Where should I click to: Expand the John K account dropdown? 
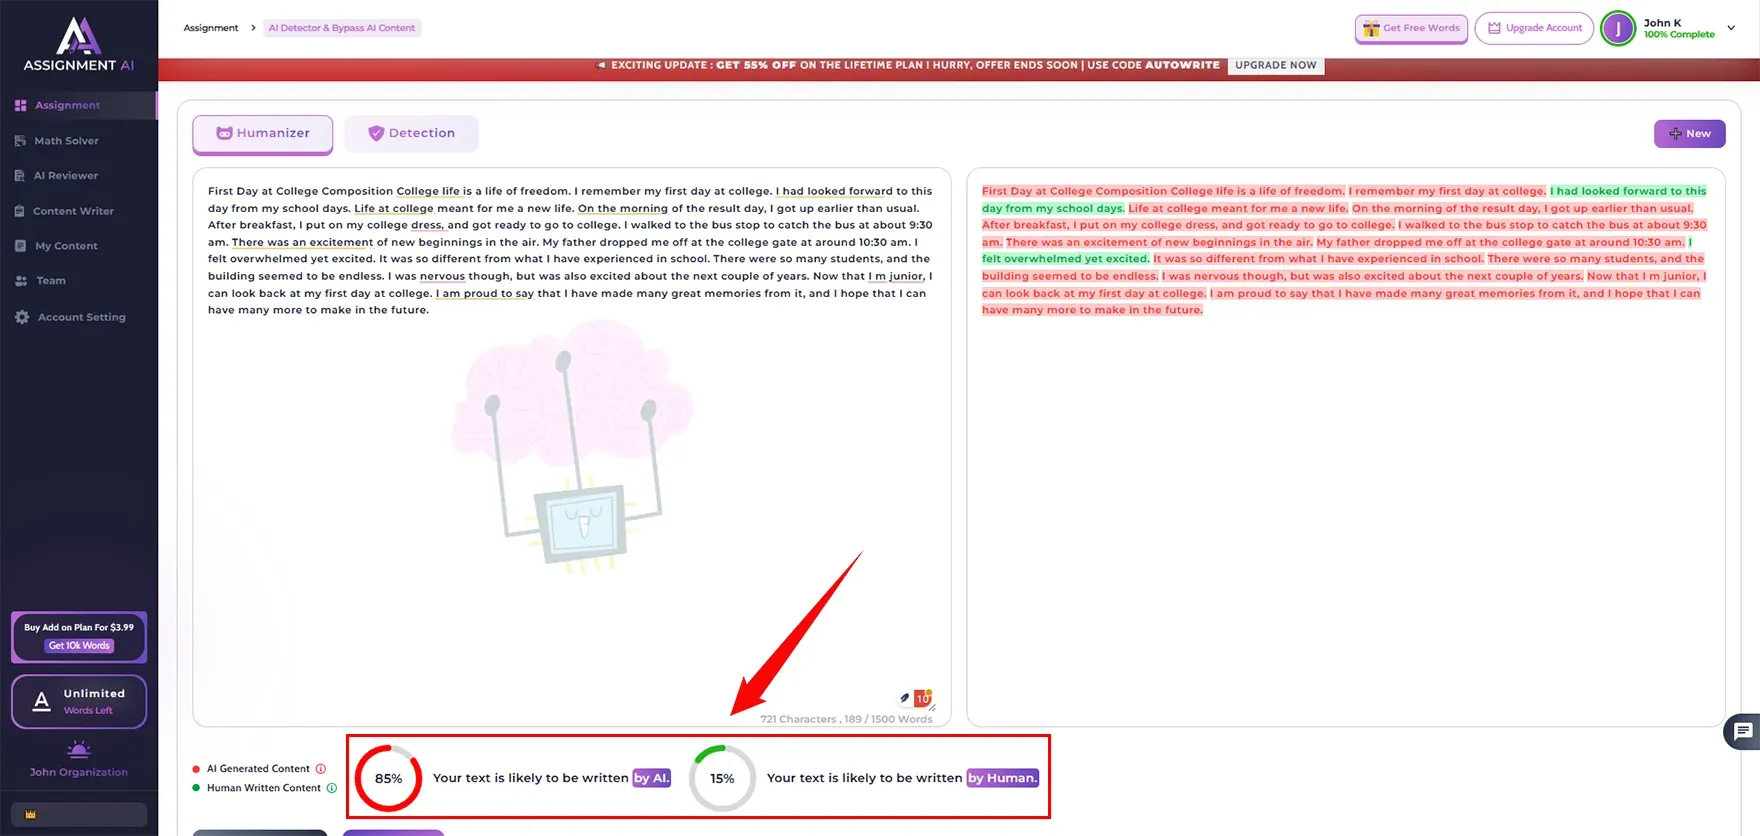click(x=1731, y=28)
